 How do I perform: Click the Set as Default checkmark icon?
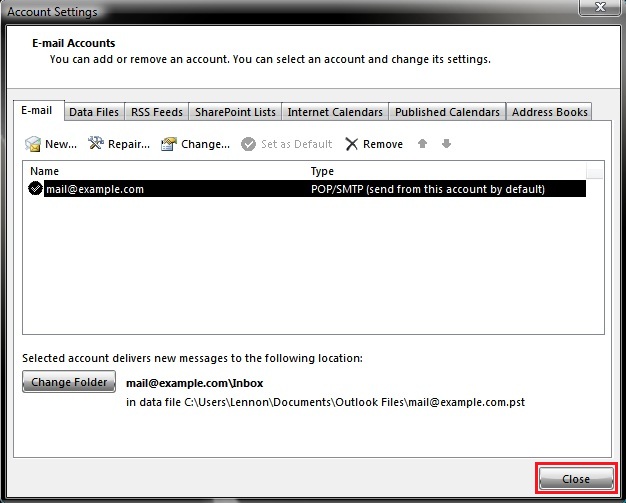coord(249,144)
